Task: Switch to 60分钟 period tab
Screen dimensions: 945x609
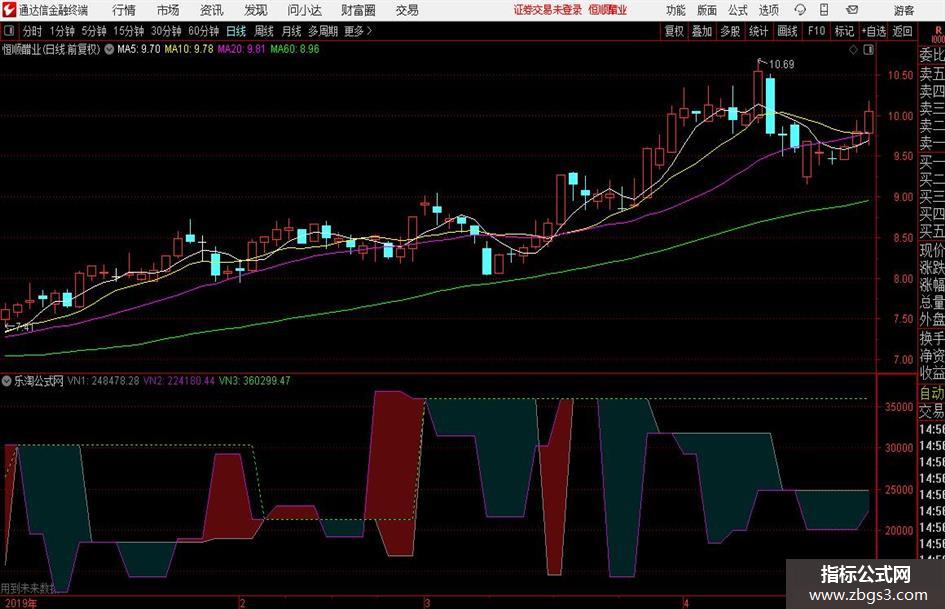Action: [203, 31]
